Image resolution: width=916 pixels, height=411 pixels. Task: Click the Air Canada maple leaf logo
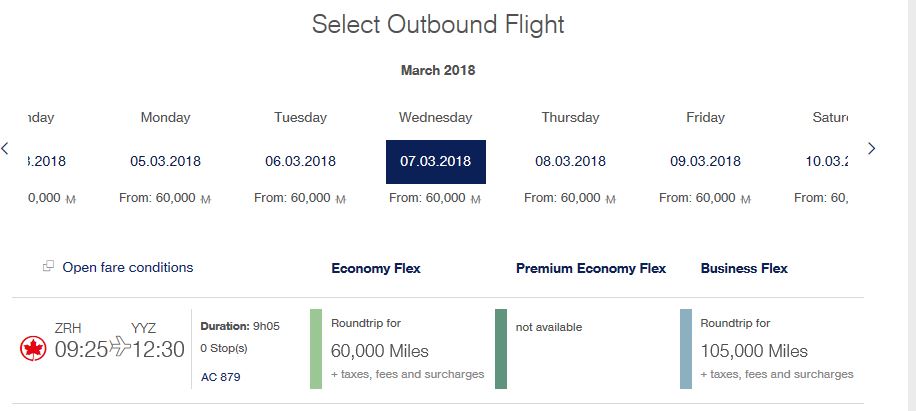point(33,348)
